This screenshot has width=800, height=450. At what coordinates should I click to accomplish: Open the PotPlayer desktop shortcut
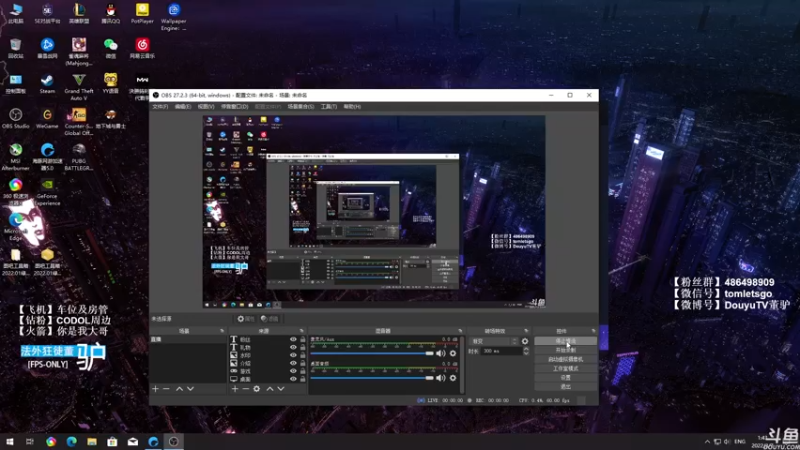142,14
